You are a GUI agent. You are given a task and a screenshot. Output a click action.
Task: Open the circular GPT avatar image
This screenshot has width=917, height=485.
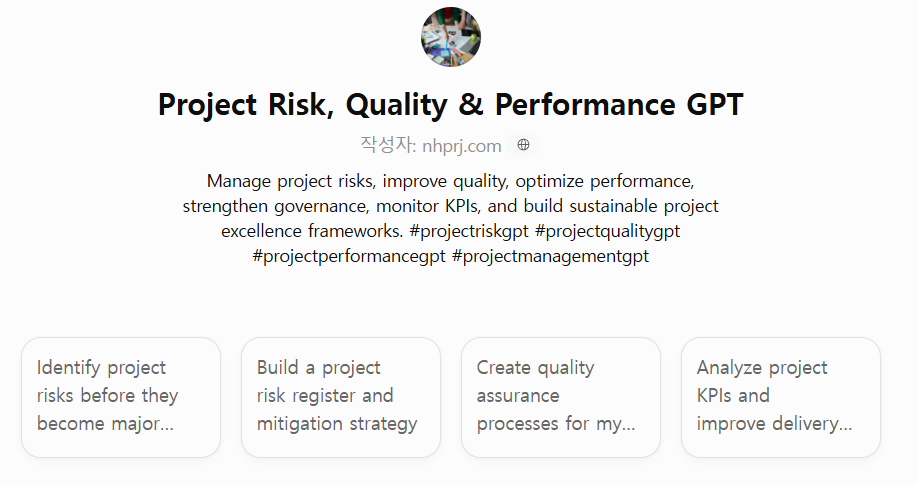click(451, 37)
